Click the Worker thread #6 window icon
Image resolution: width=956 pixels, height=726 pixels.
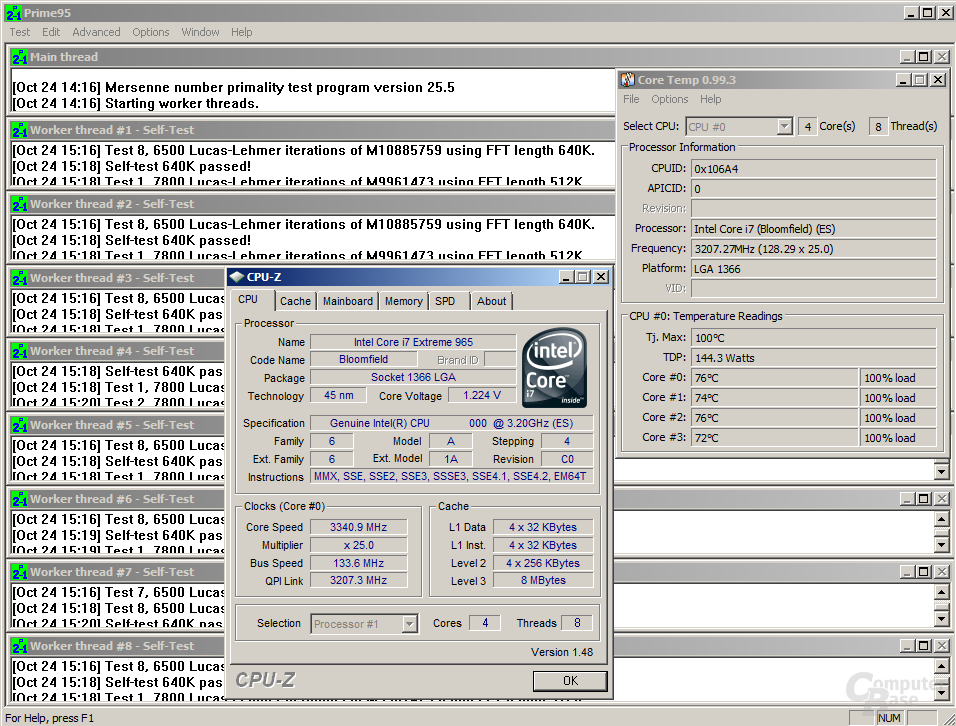20,499
